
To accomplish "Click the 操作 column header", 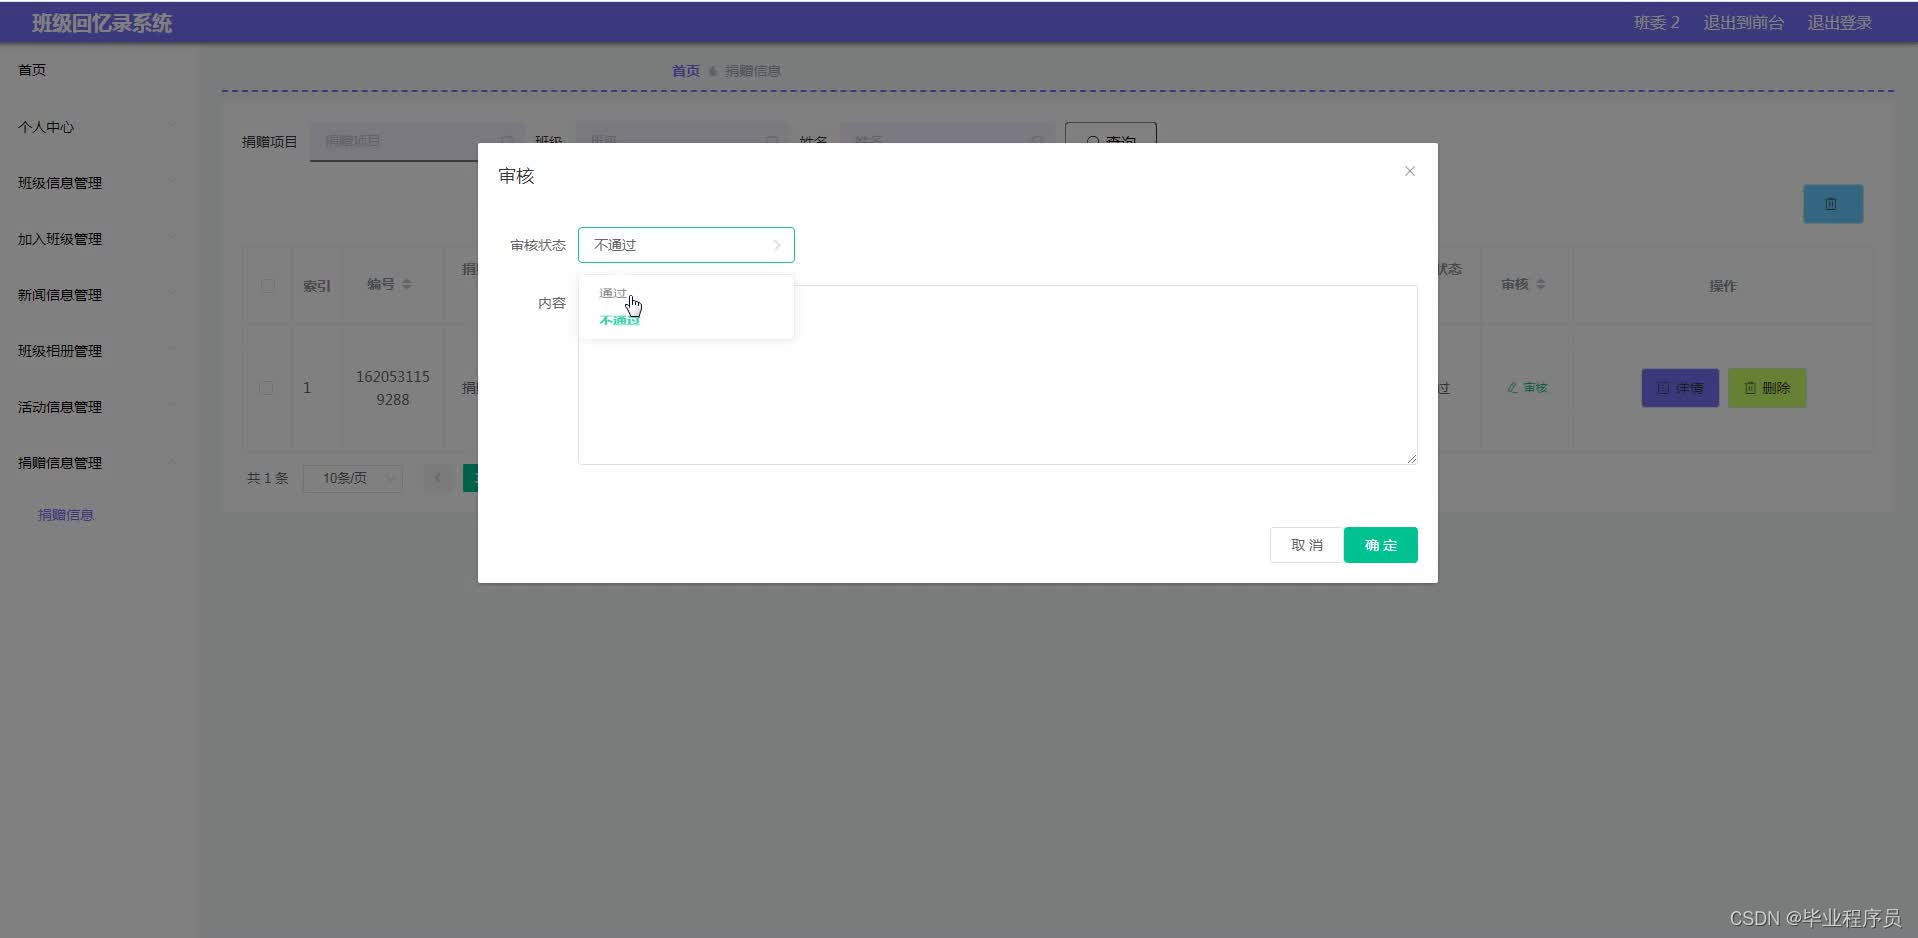I will pyautogui.click(x=1722, y=286).
